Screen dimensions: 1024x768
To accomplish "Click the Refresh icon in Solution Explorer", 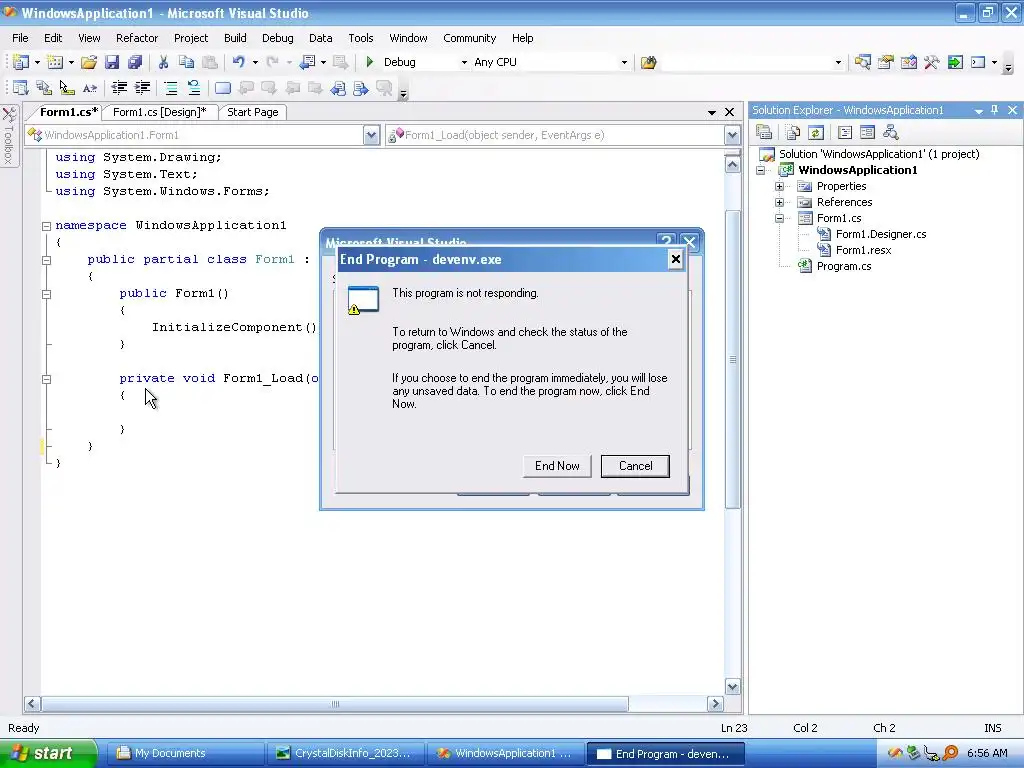I will pos(816,133).
